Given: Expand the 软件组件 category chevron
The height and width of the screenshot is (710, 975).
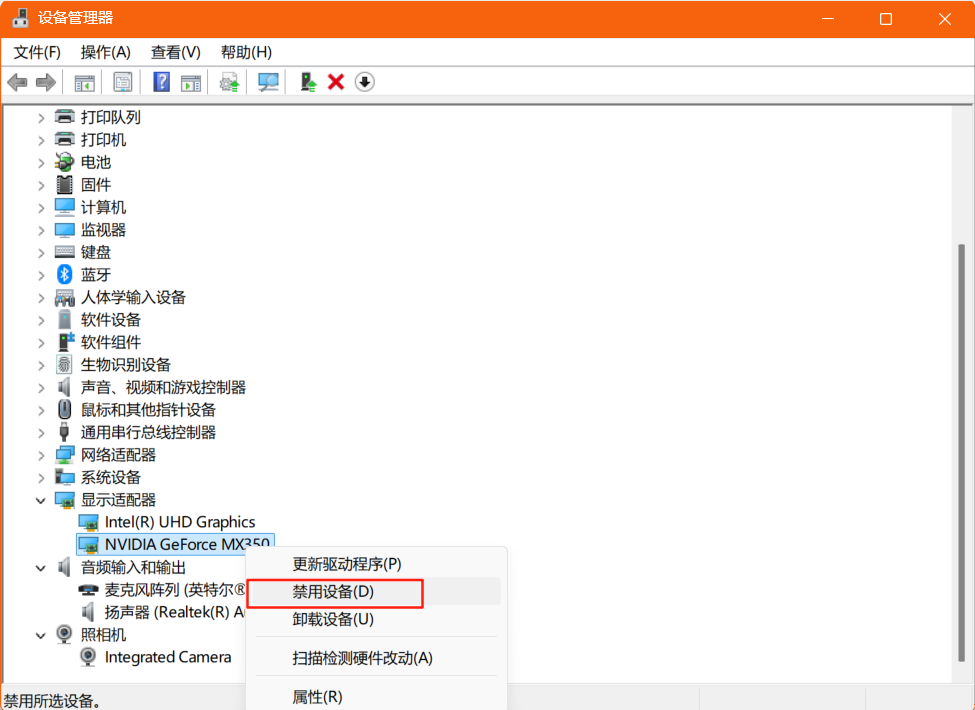Looking at the screenshot, I should click(x=41, y=343).
